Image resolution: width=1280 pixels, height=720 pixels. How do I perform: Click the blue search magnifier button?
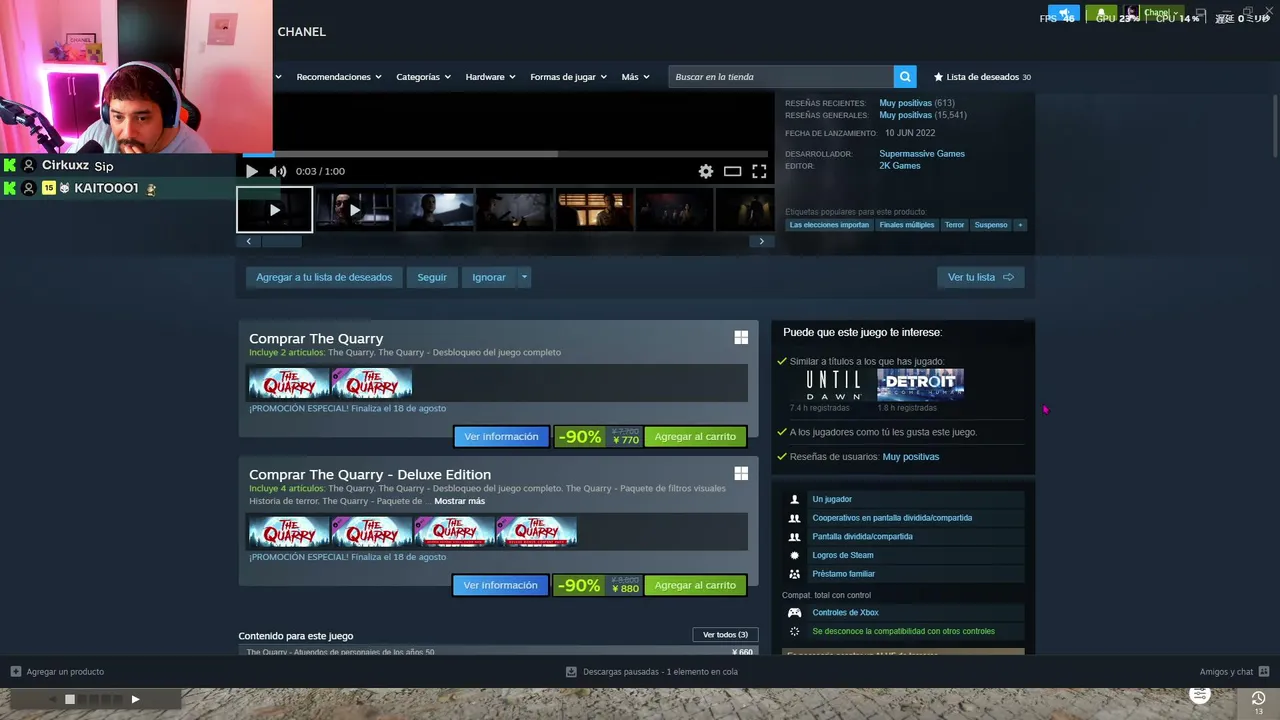pos(905,77)
